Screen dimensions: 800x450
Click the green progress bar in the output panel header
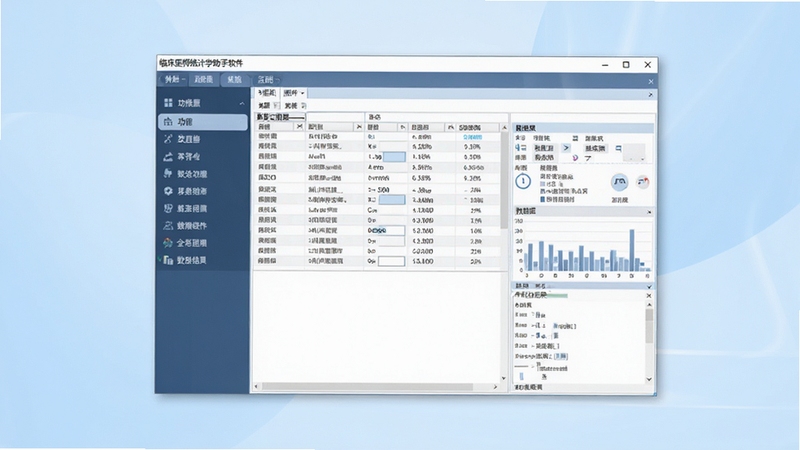click(557, 295)
